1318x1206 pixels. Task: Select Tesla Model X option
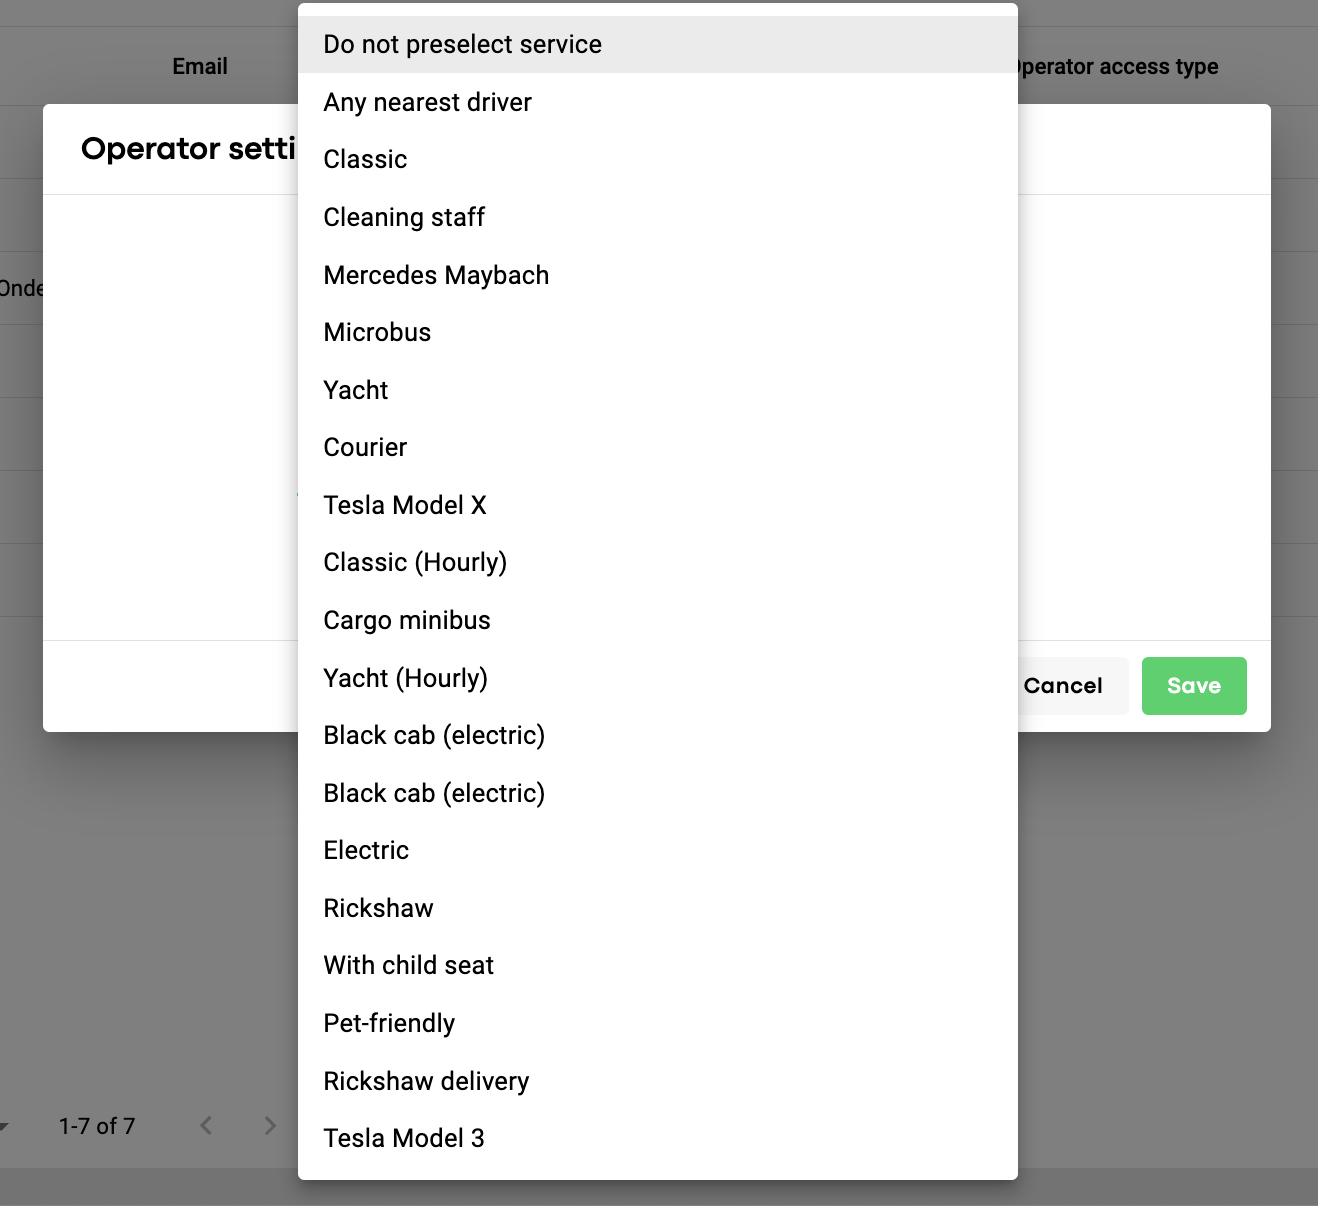tap(405, 505)
